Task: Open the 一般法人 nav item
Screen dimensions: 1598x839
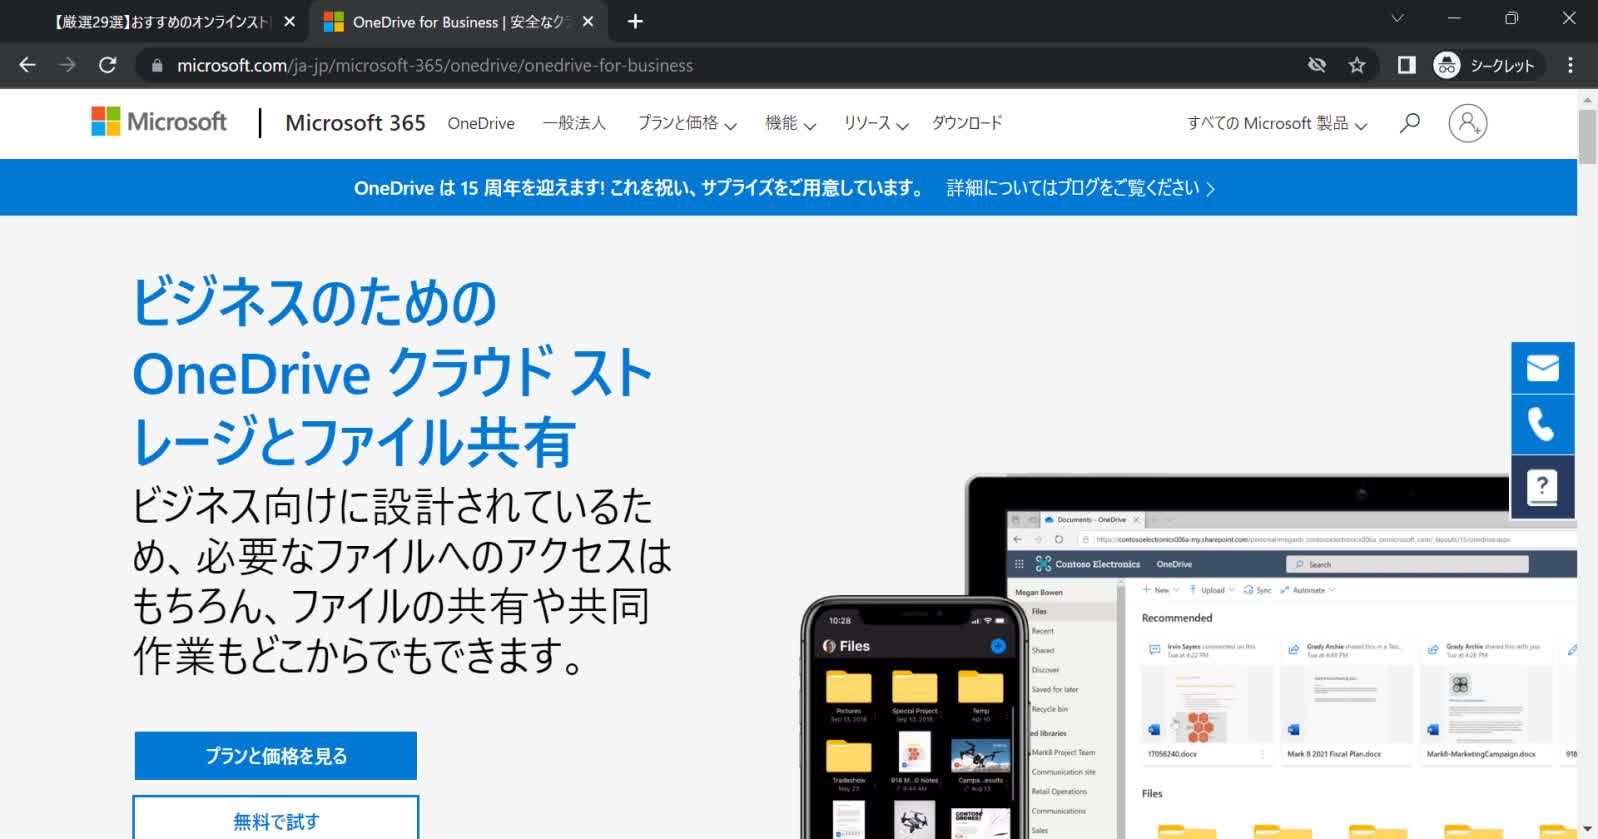Action: pyautogui.click(x=574, y=123)
